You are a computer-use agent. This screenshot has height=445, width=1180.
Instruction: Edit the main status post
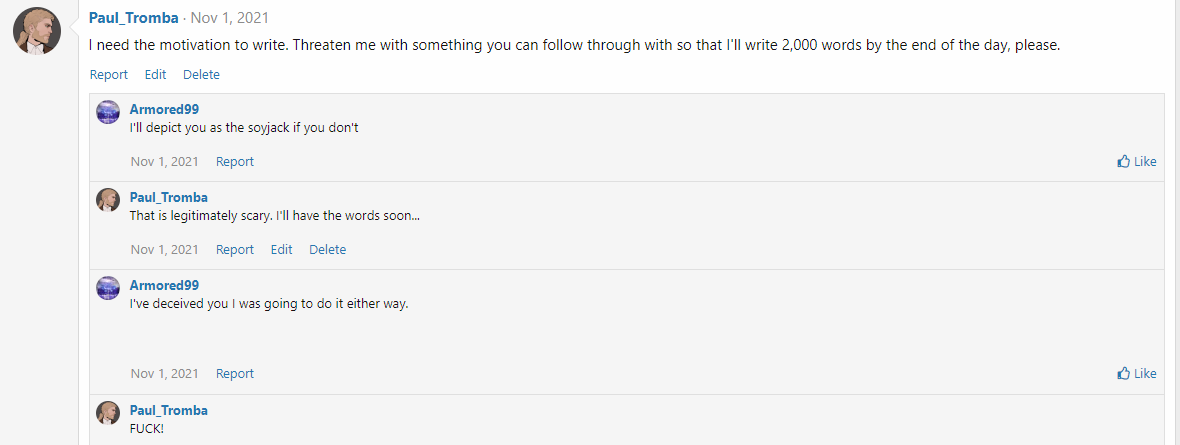pos(155,75)
